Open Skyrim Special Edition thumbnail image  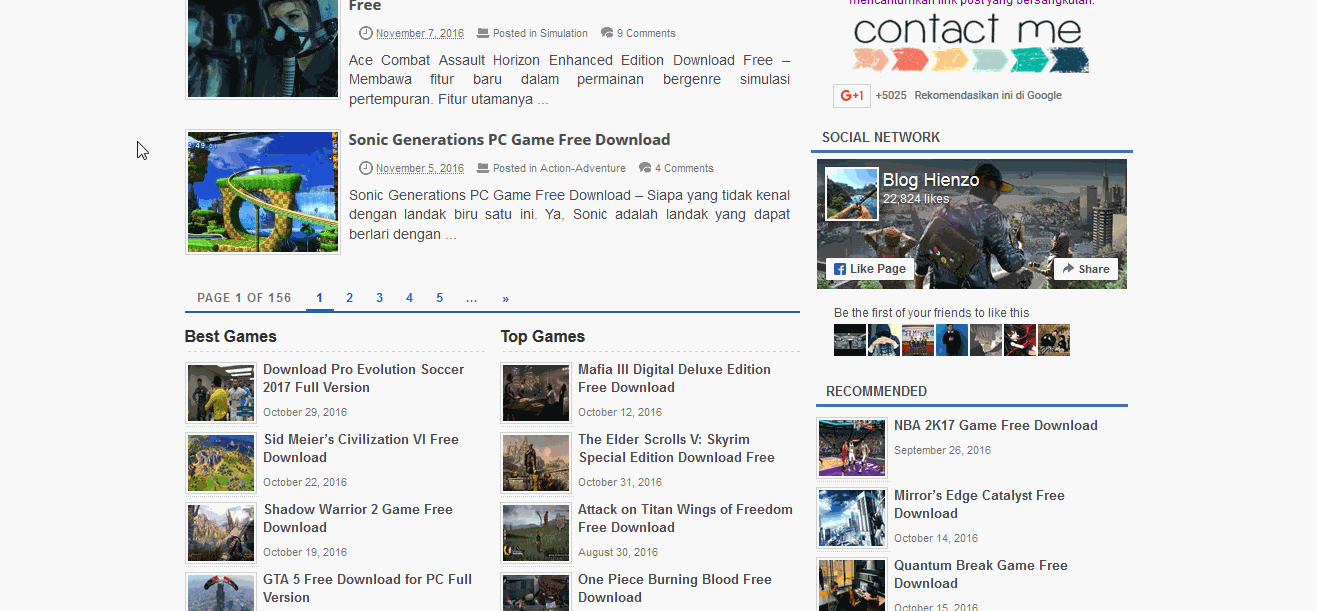click(x=536, y=463)
